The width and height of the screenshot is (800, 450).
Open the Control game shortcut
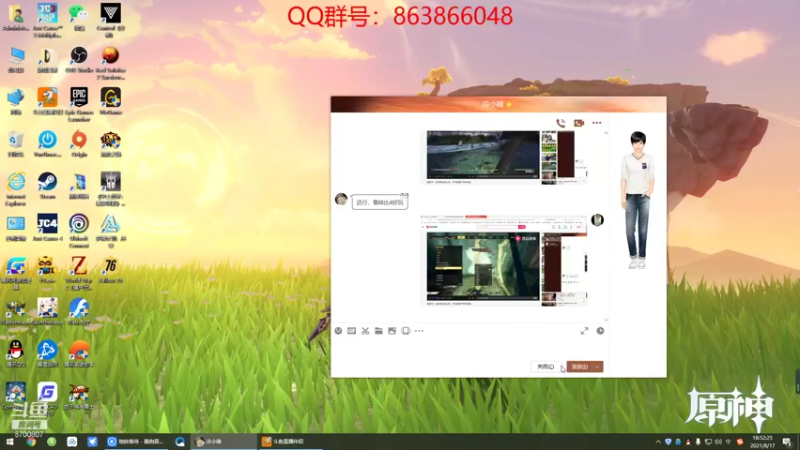[110, 20]
